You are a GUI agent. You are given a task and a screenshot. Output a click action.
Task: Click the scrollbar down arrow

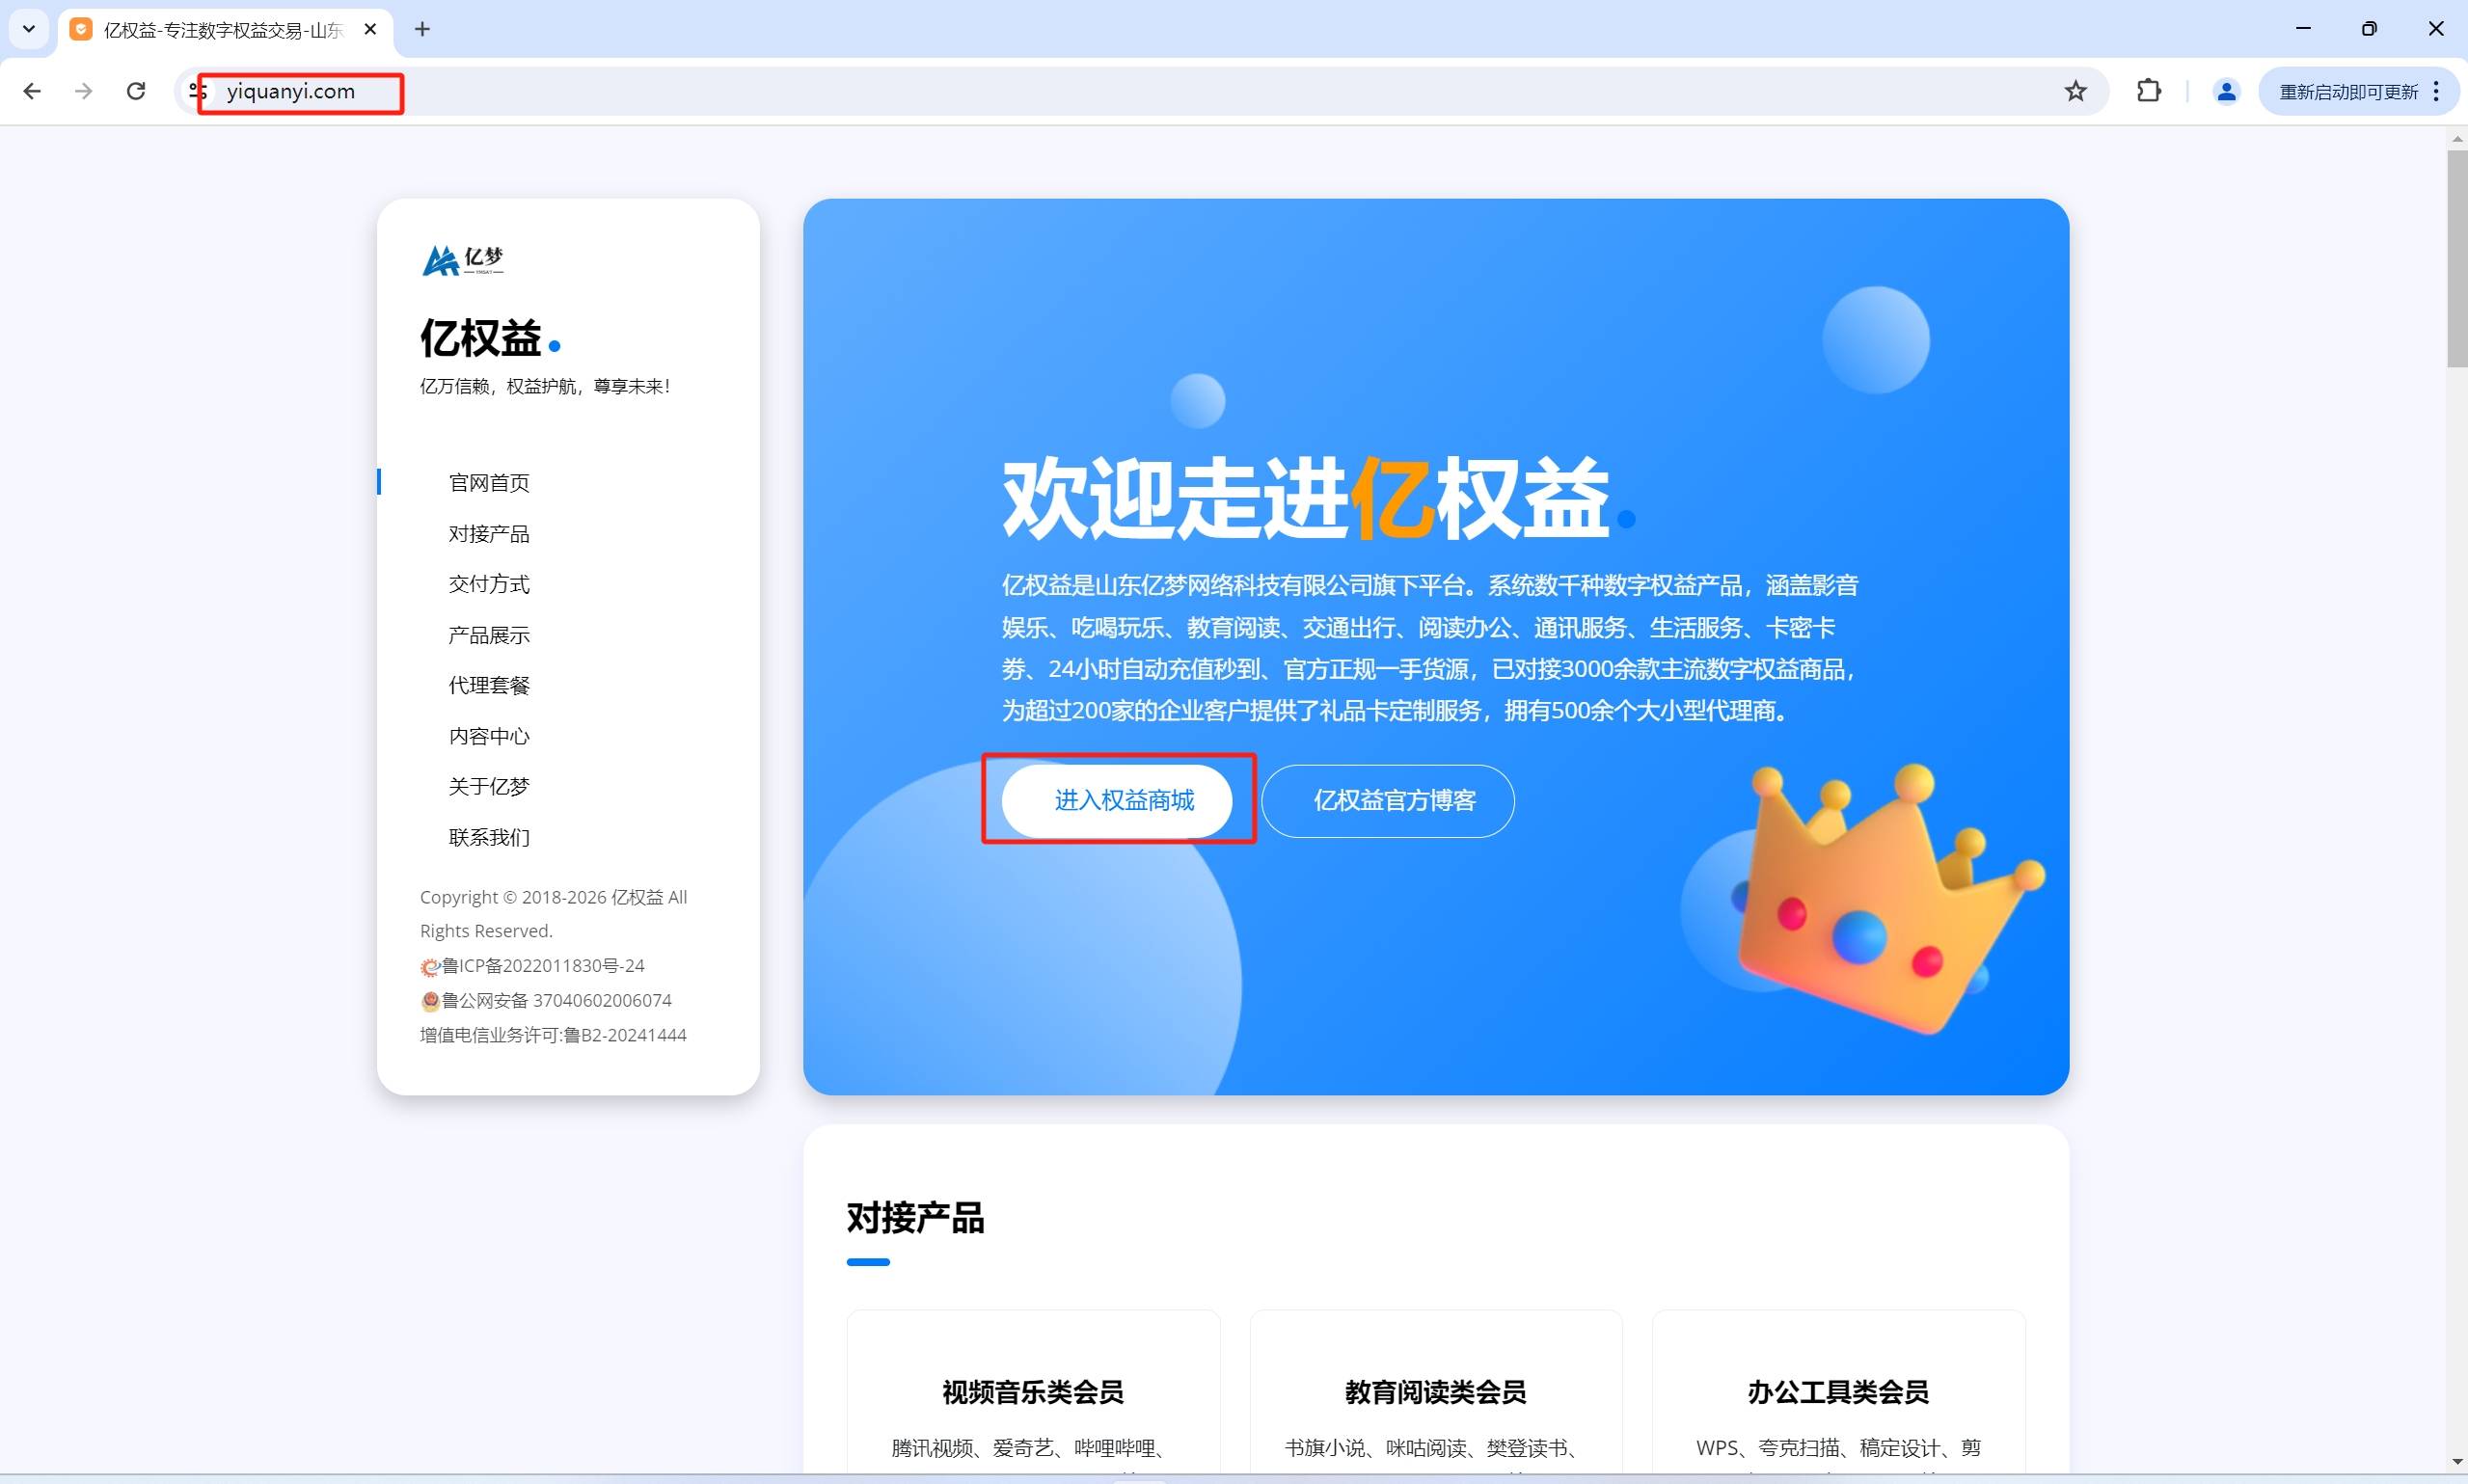point(2457,1462)
